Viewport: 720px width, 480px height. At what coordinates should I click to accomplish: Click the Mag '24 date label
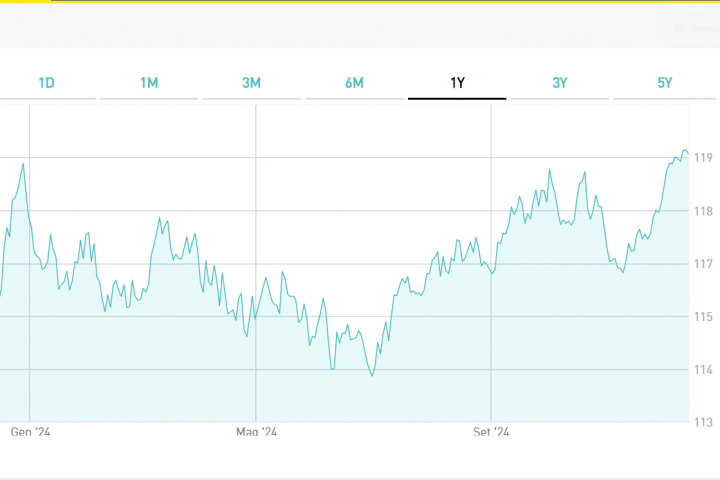256,432
